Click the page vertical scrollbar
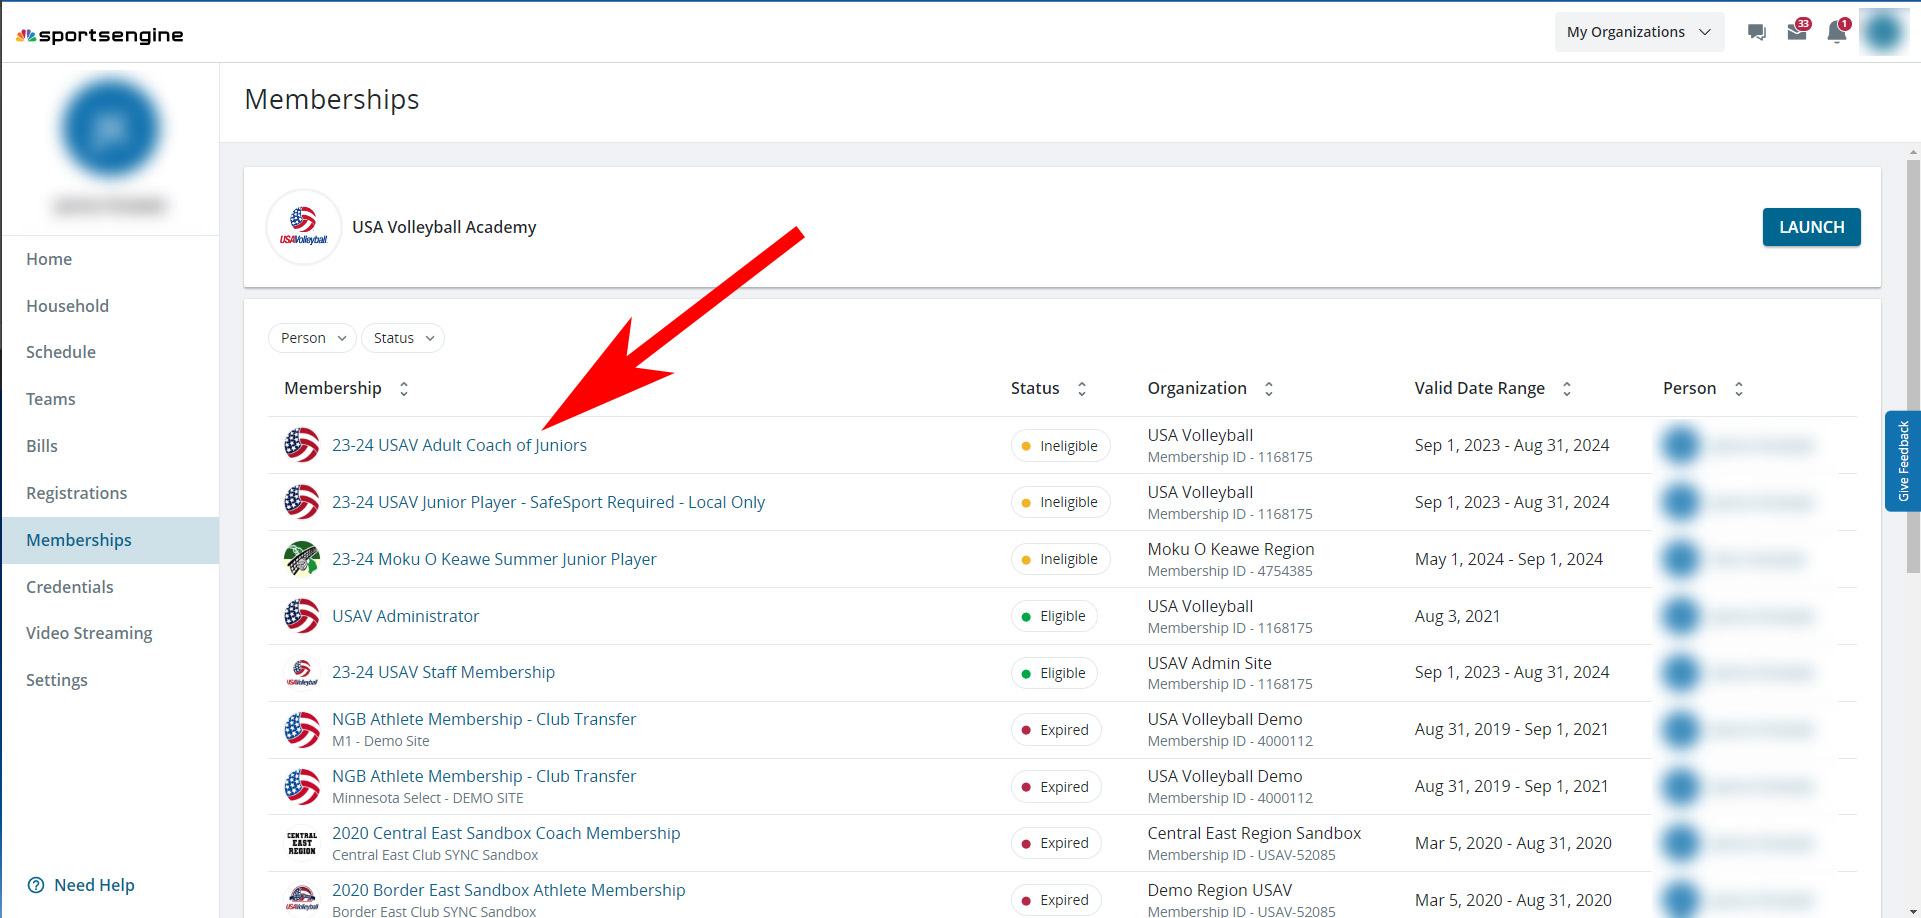Screen dimensions: 1921x918 [x=1913, y=370]
